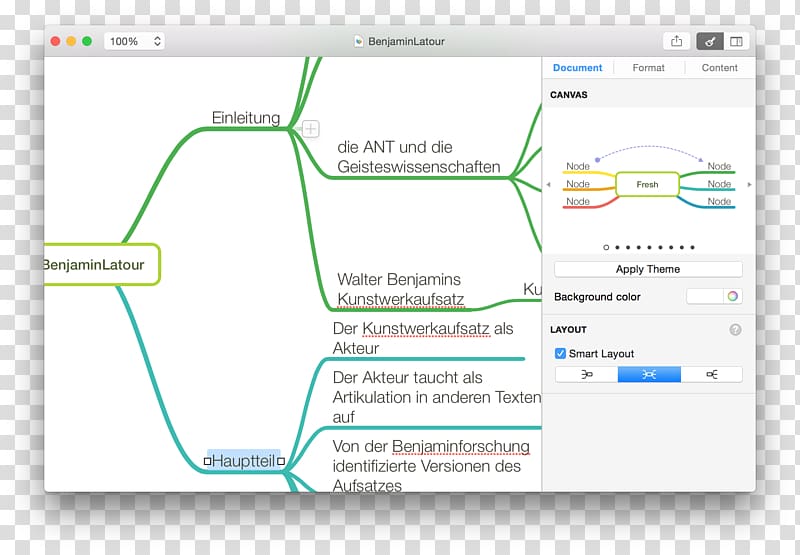
Task: Toggle the Inspector brush icon
Action: (710, 41)
